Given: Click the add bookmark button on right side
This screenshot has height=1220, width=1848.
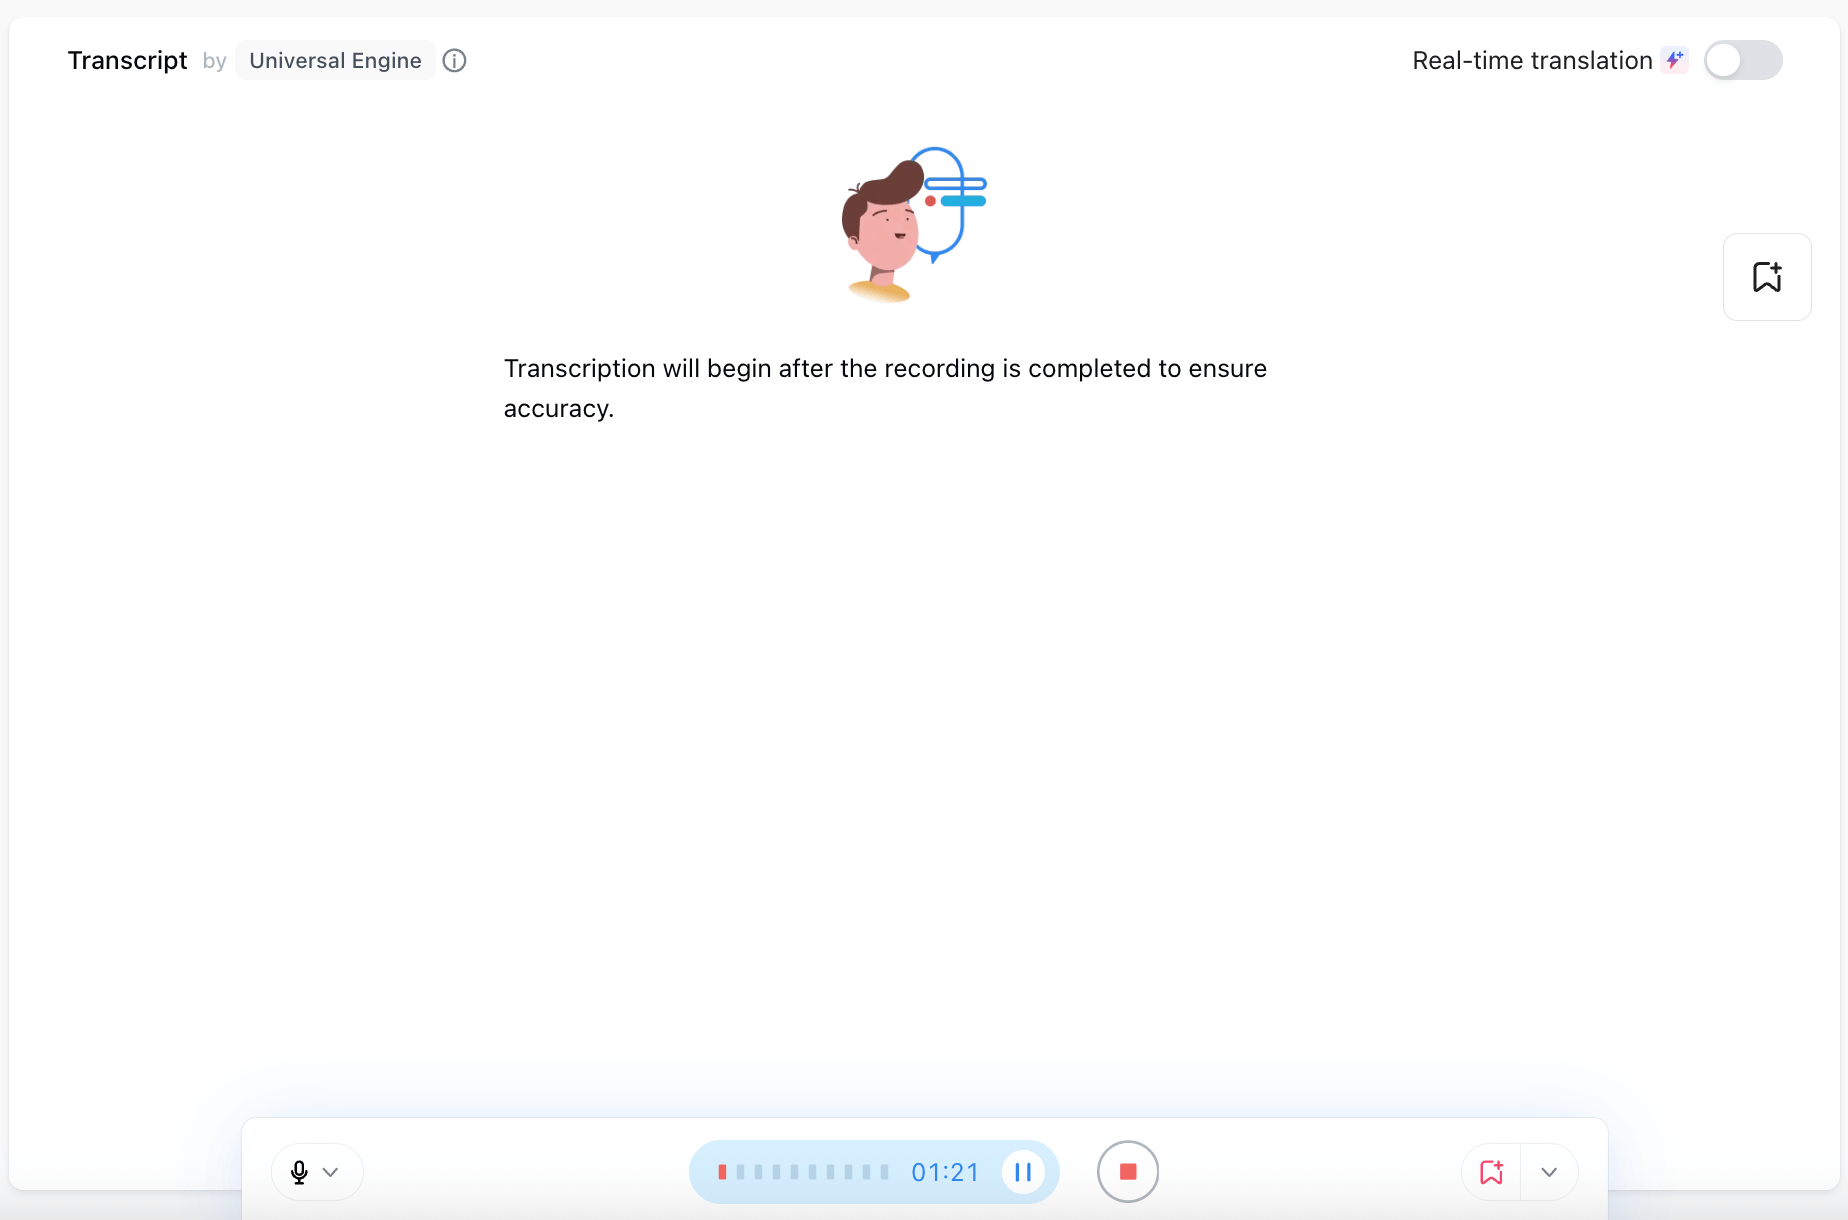Looking at the screenshot, I should pos(1767,277).
